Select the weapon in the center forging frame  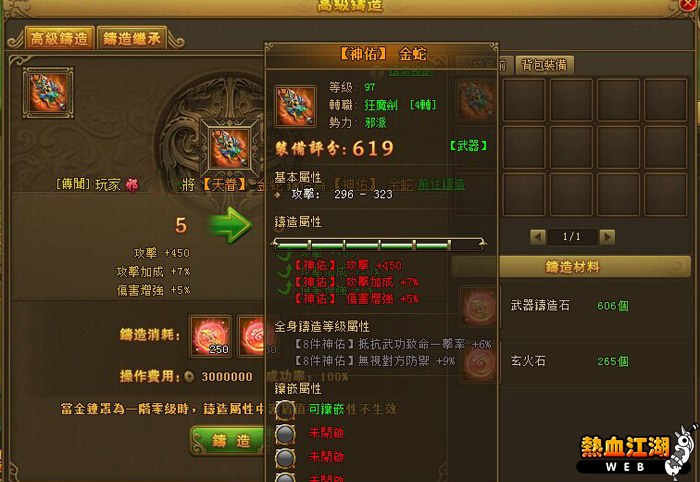tap(229, 148)
